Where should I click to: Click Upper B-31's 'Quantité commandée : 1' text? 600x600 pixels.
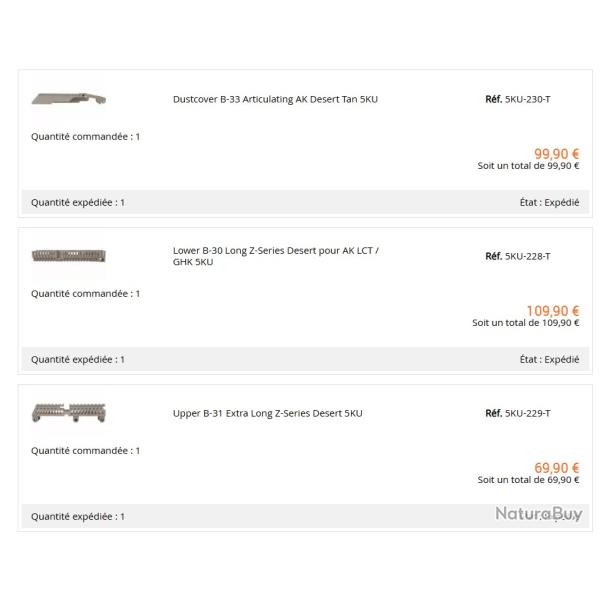tap(85, 450)
